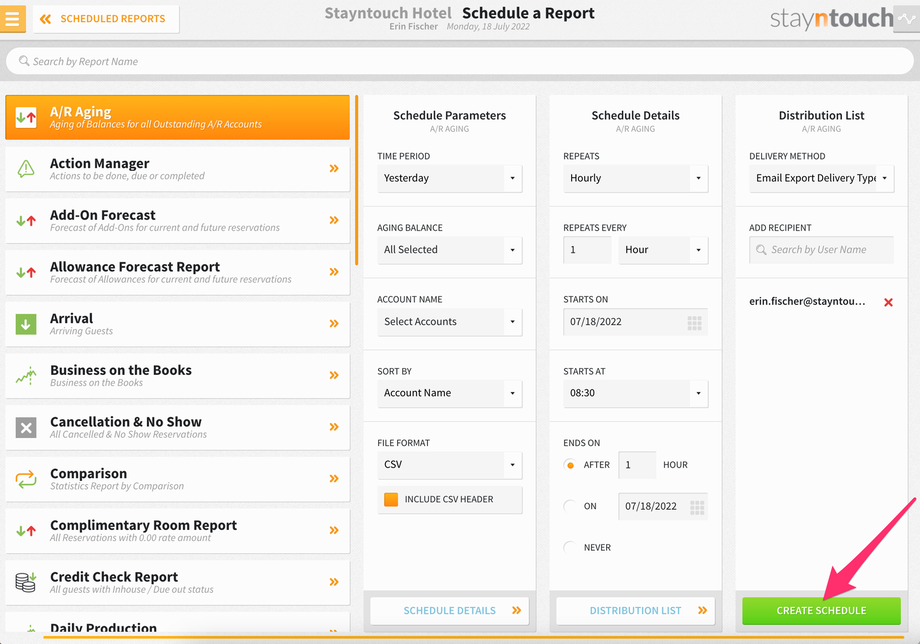
Task: Click the Credit Check Report coins icon
Action: tap(26, 582)
